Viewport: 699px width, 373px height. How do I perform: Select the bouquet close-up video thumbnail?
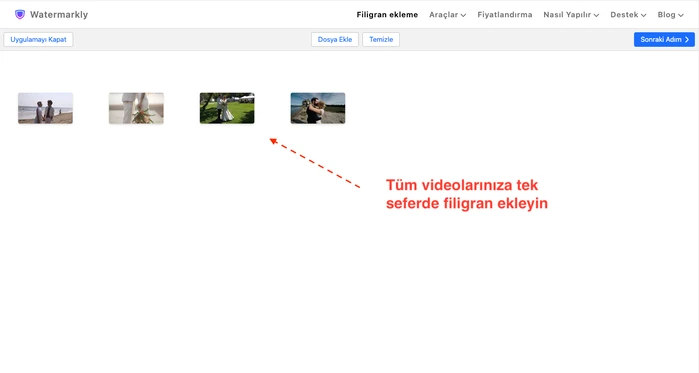pos(136,108)
